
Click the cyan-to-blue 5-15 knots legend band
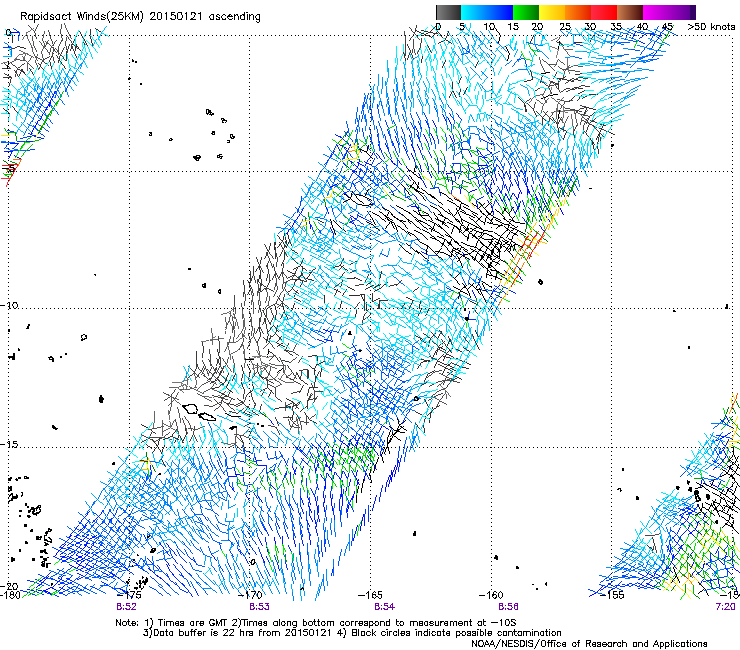click(487, 12)
